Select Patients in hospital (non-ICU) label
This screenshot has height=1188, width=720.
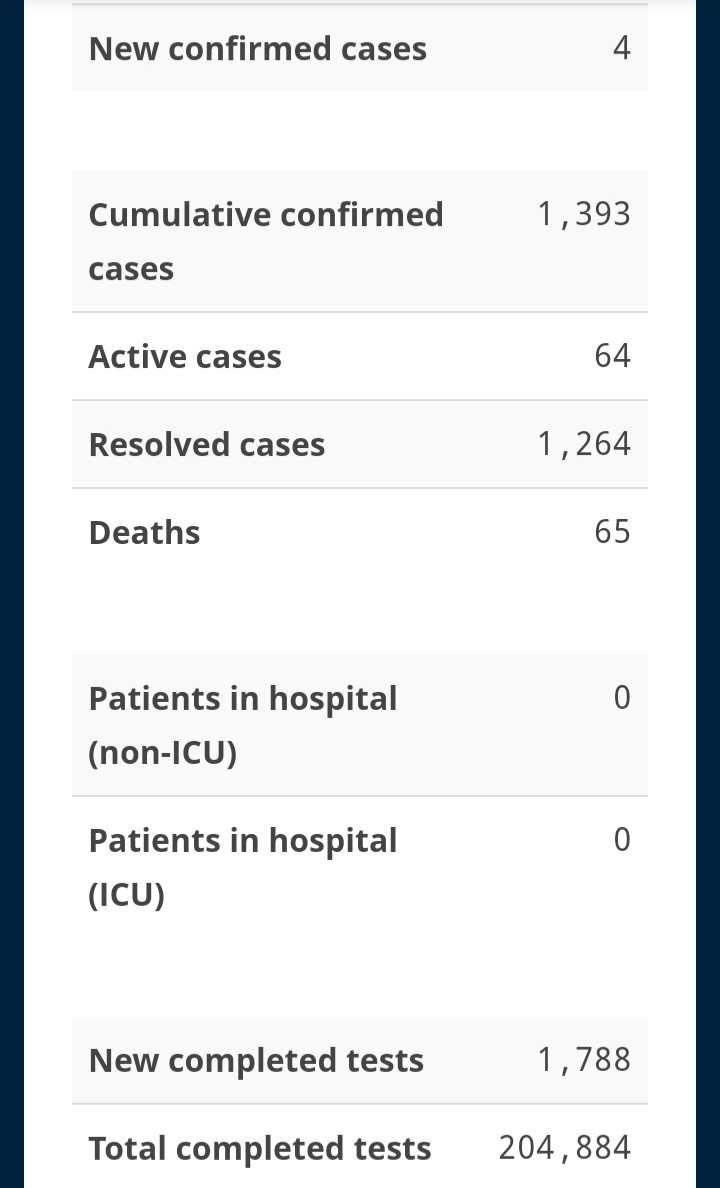[x=243, y=725]
